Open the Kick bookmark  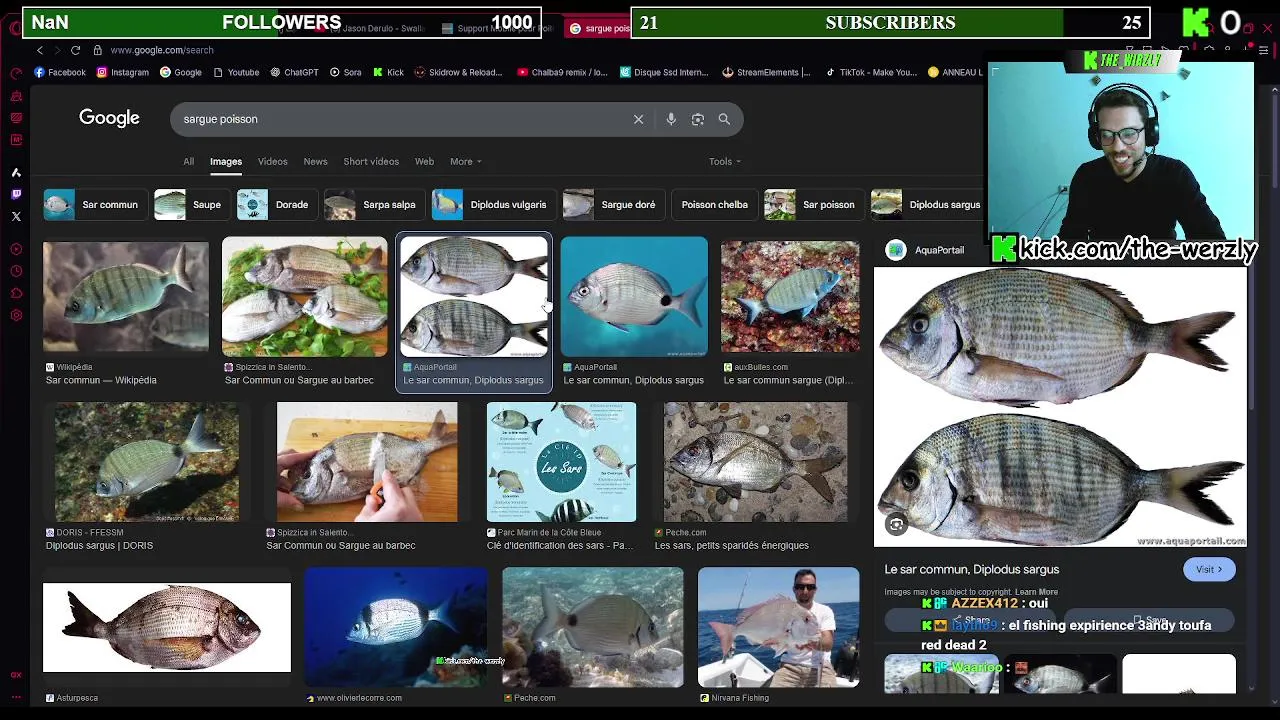388,72
